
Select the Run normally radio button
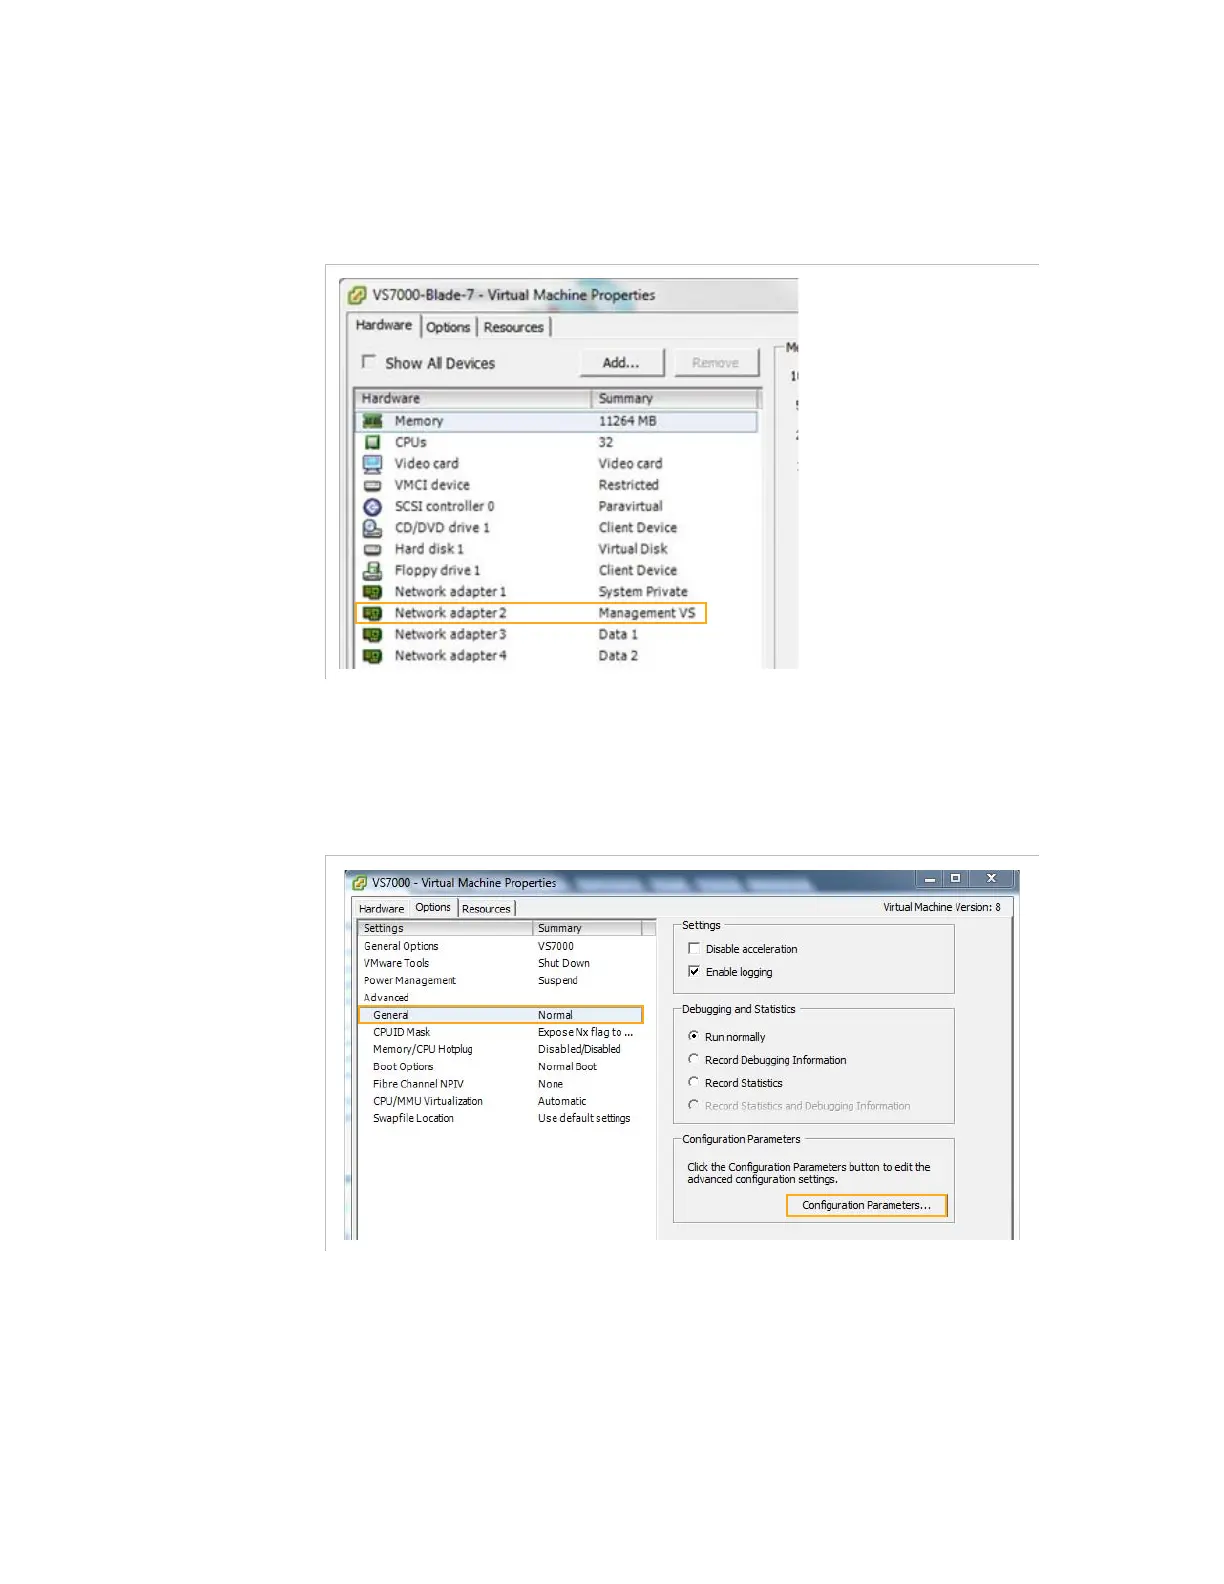coord(693,1036)
